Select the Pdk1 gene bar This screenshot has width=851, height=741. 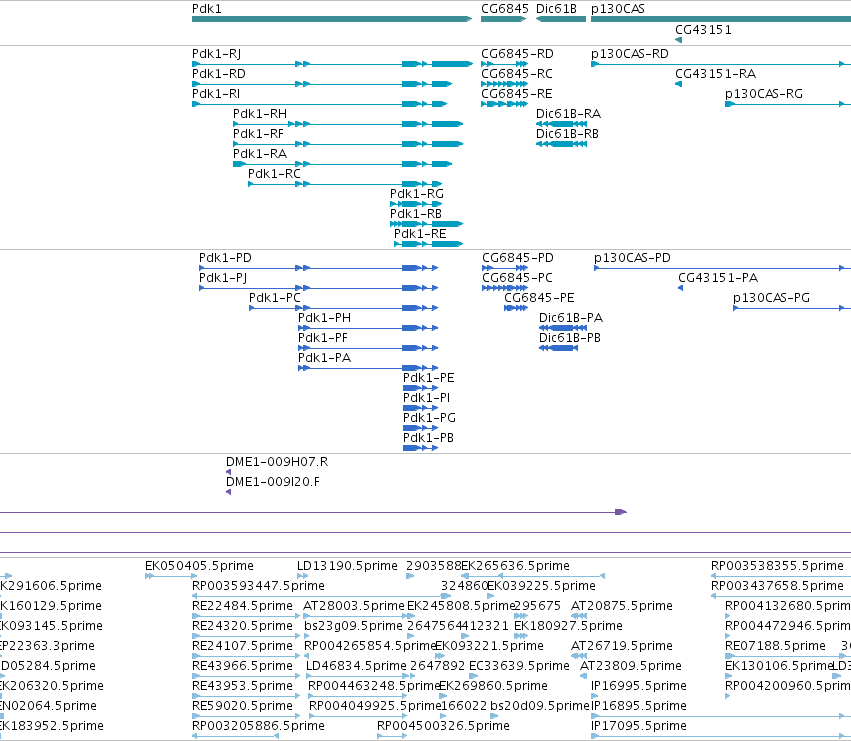point(332,19)
